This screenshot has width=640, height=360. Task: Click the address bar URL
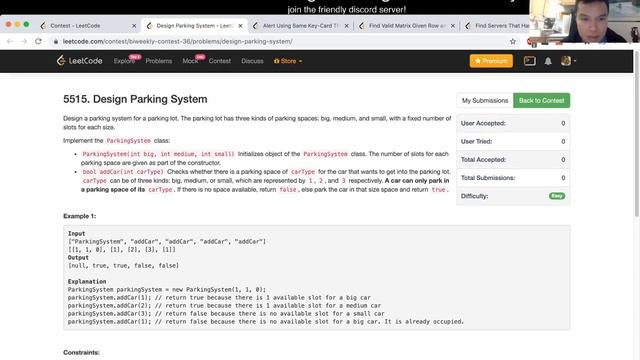click(x=178, y=41)
